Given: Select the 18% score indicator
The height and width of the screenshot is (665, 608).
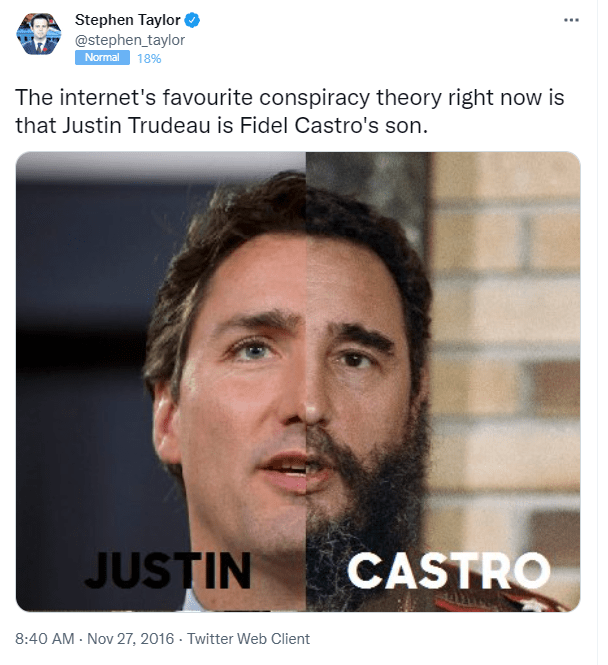Looking at the screenshot, I should [149, 59].
